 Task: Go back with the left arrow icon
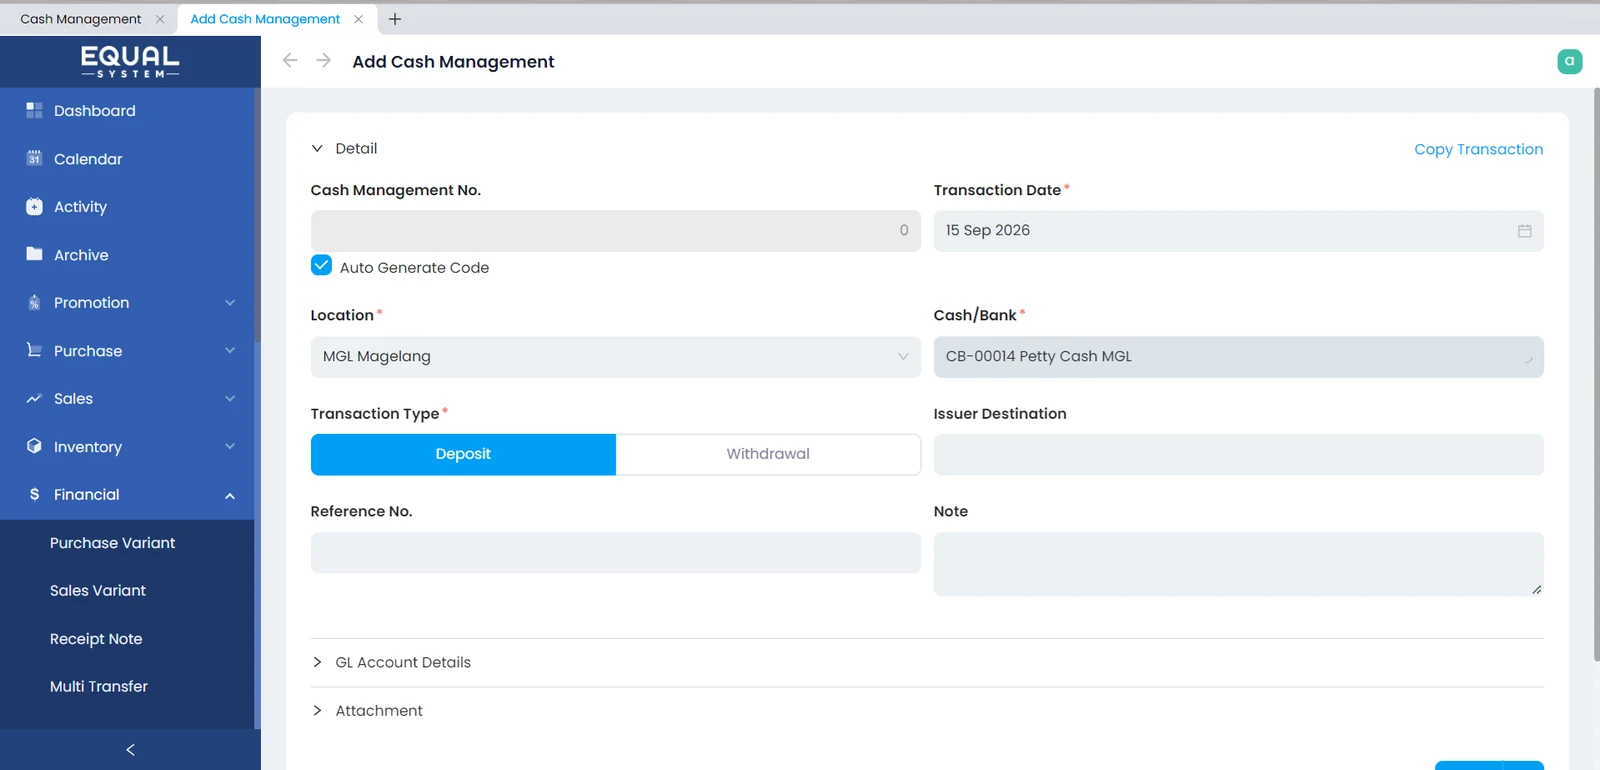[x=290, y=60]
